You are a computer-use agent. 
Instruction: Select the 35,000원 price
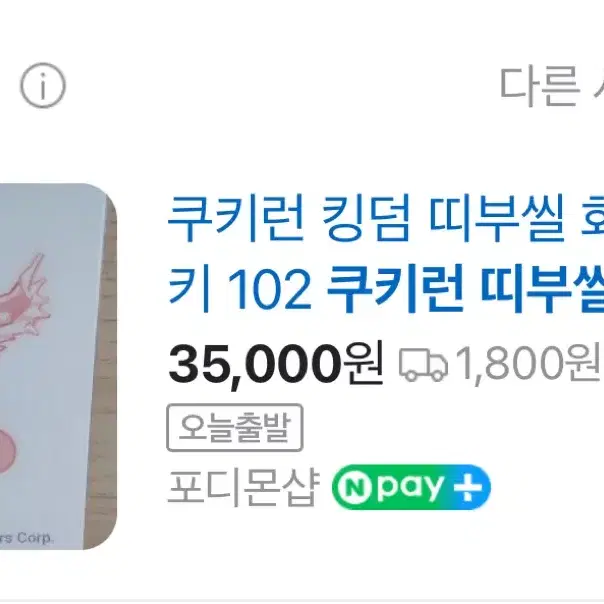[x=276, y=364]
